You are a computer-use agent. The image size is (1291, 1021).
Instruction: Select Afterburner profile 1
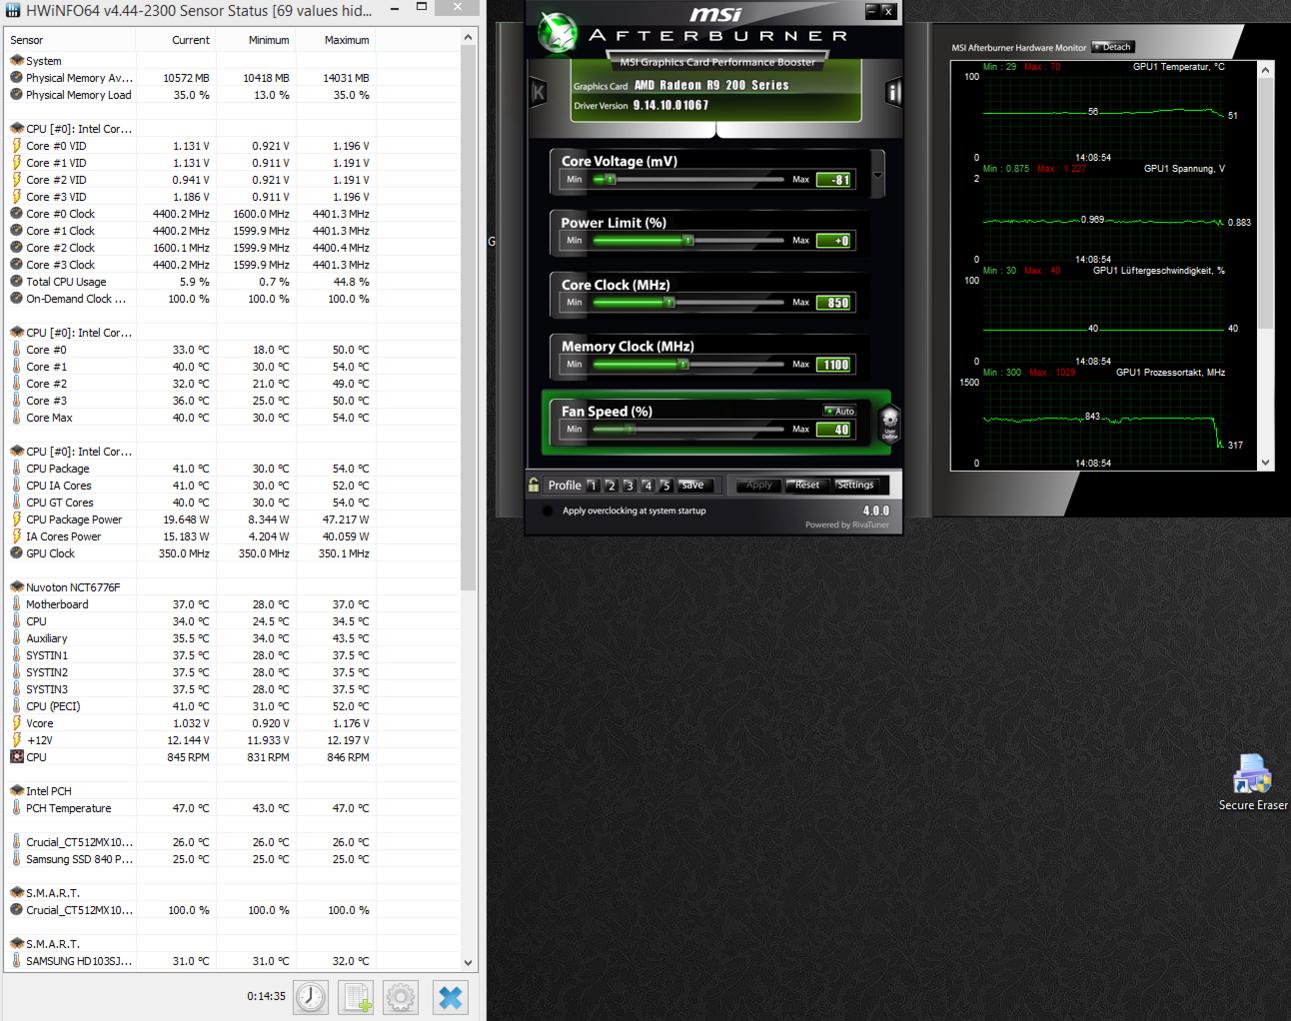pyautogui.click(x=592, y=485)
